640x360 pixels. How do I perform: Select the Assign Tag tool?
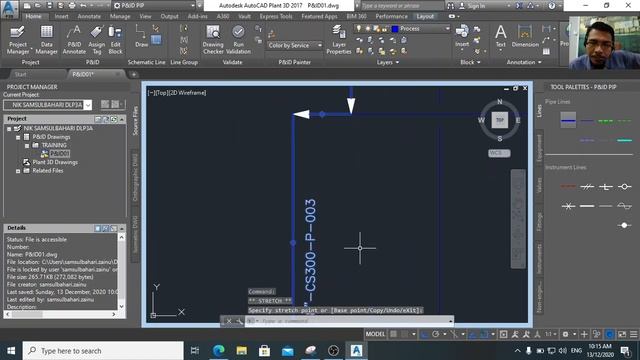click(x=96, y=40)
